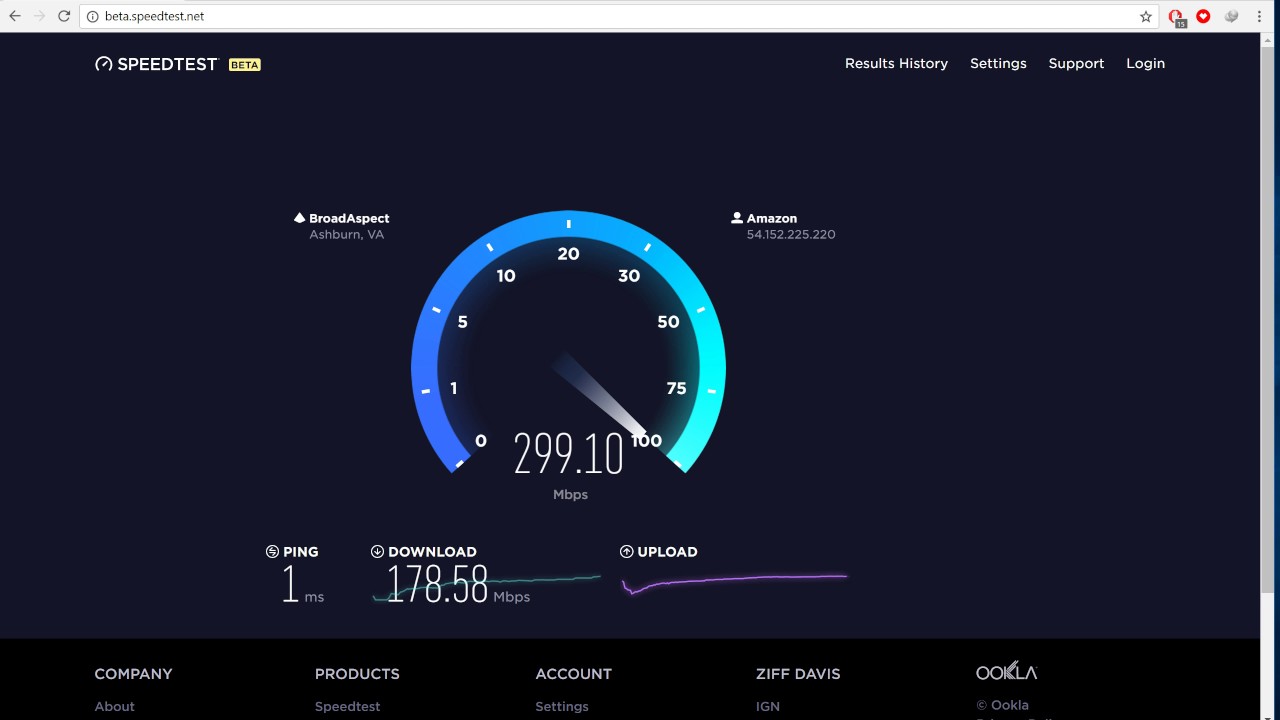Screen dimensions: 1280x720
Task: Open Chrome's three-dot menu
Action: pyautogui.click(x=1259, y=16)
